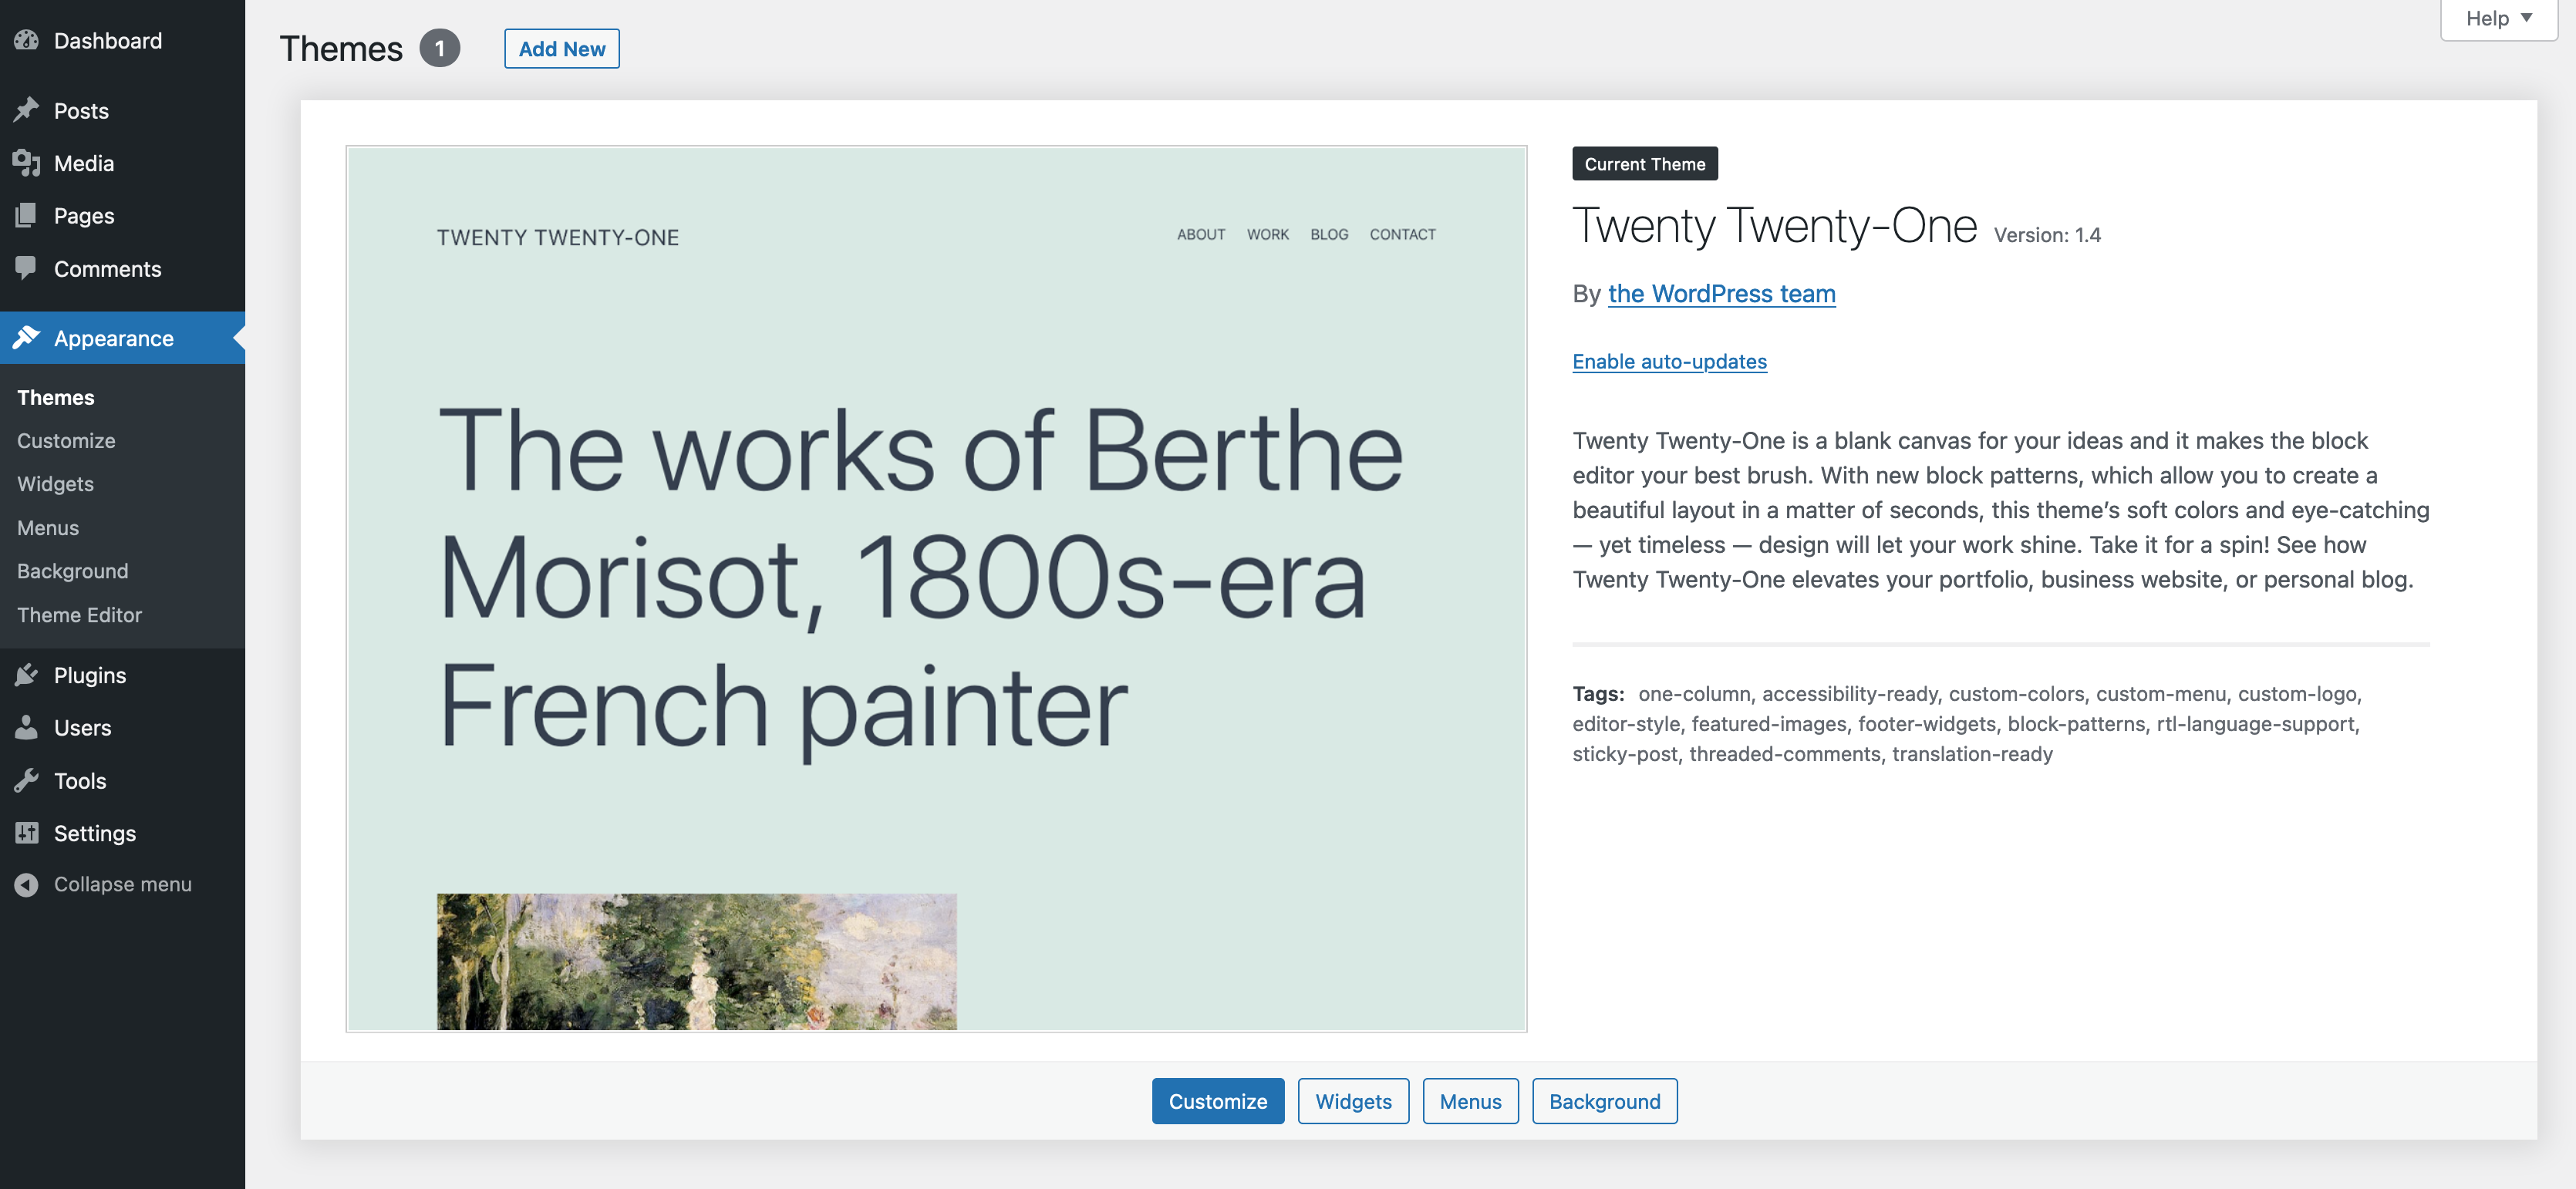Click Collapse menu text

[123, 884]
